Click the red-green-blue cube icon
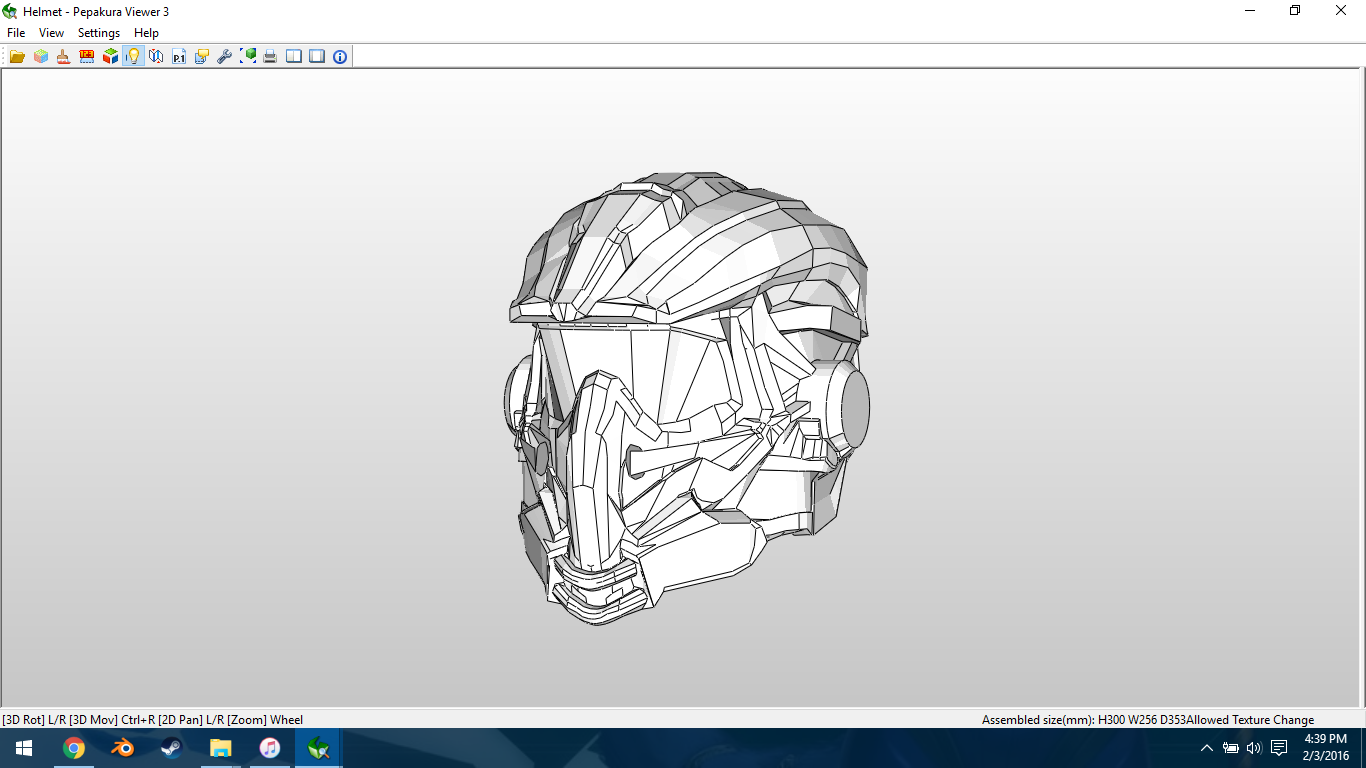This screenshot has width=1366, height=768. (x=110, y=57)
